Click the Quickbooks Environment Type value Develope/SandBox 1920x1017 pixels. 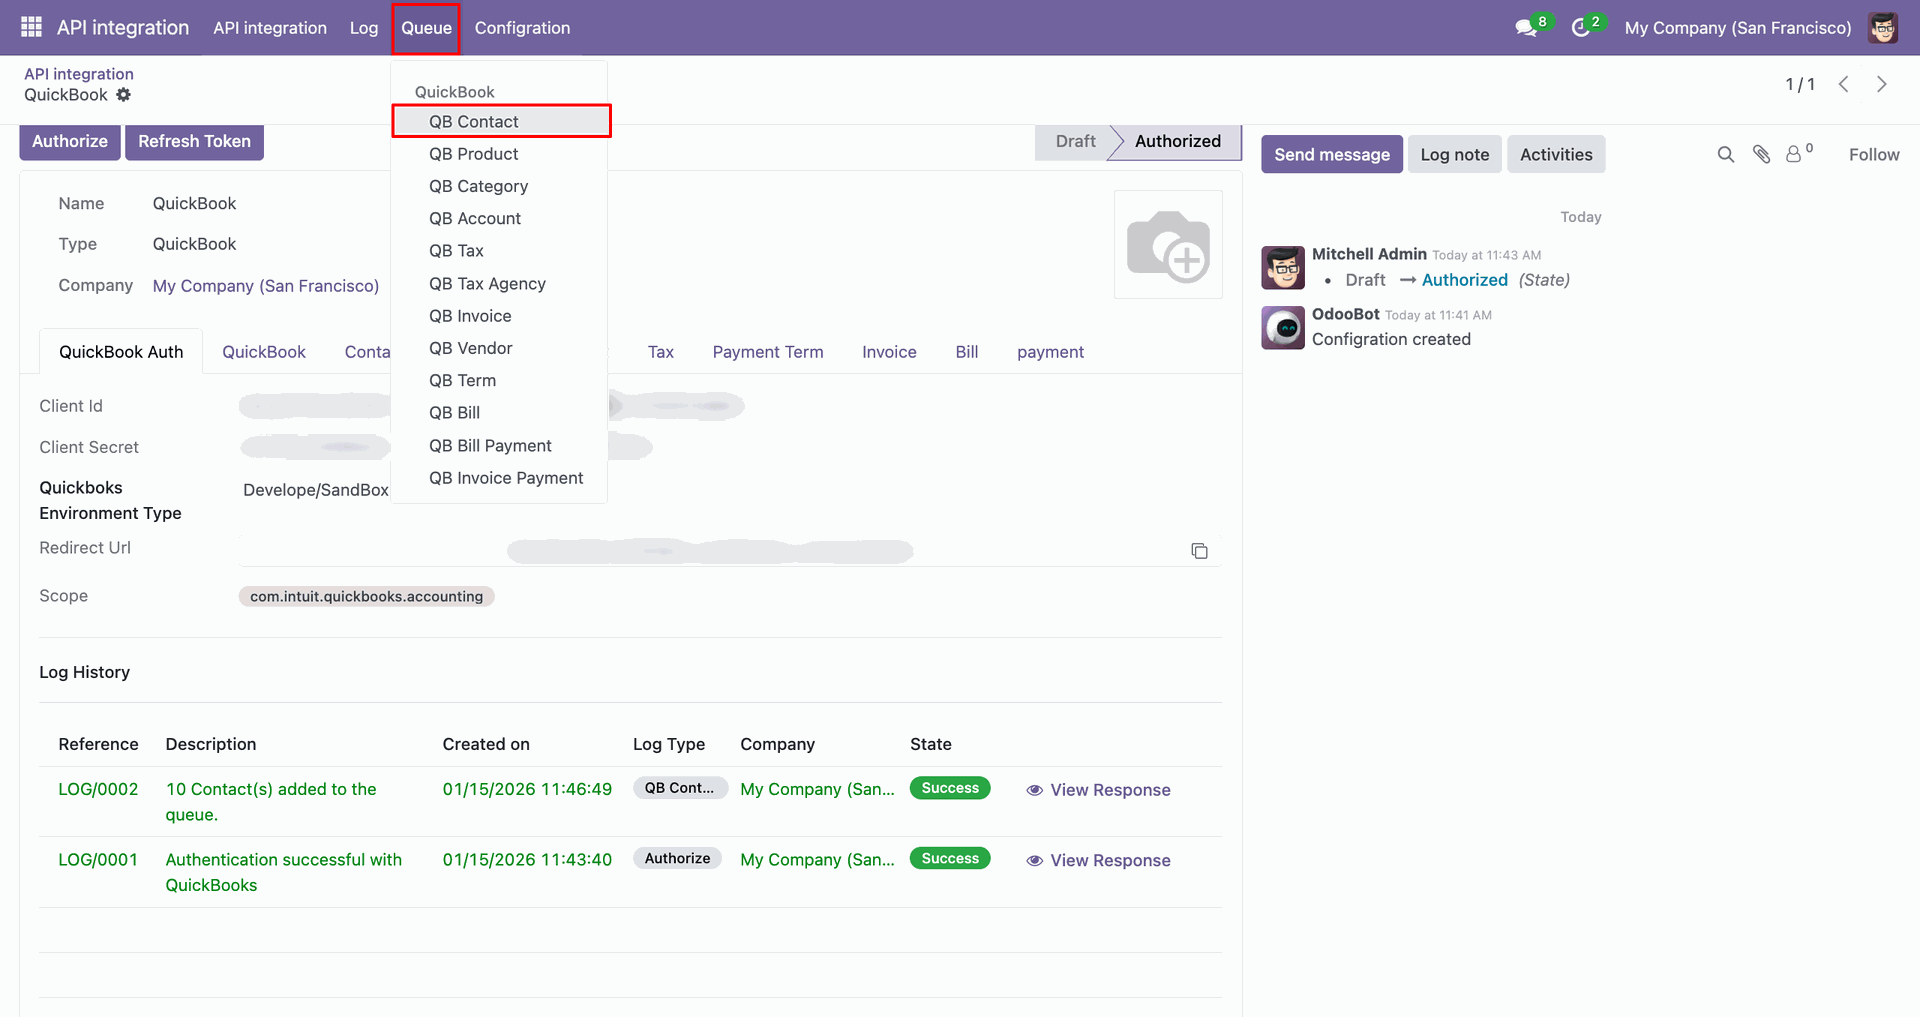tap(316, 490)
